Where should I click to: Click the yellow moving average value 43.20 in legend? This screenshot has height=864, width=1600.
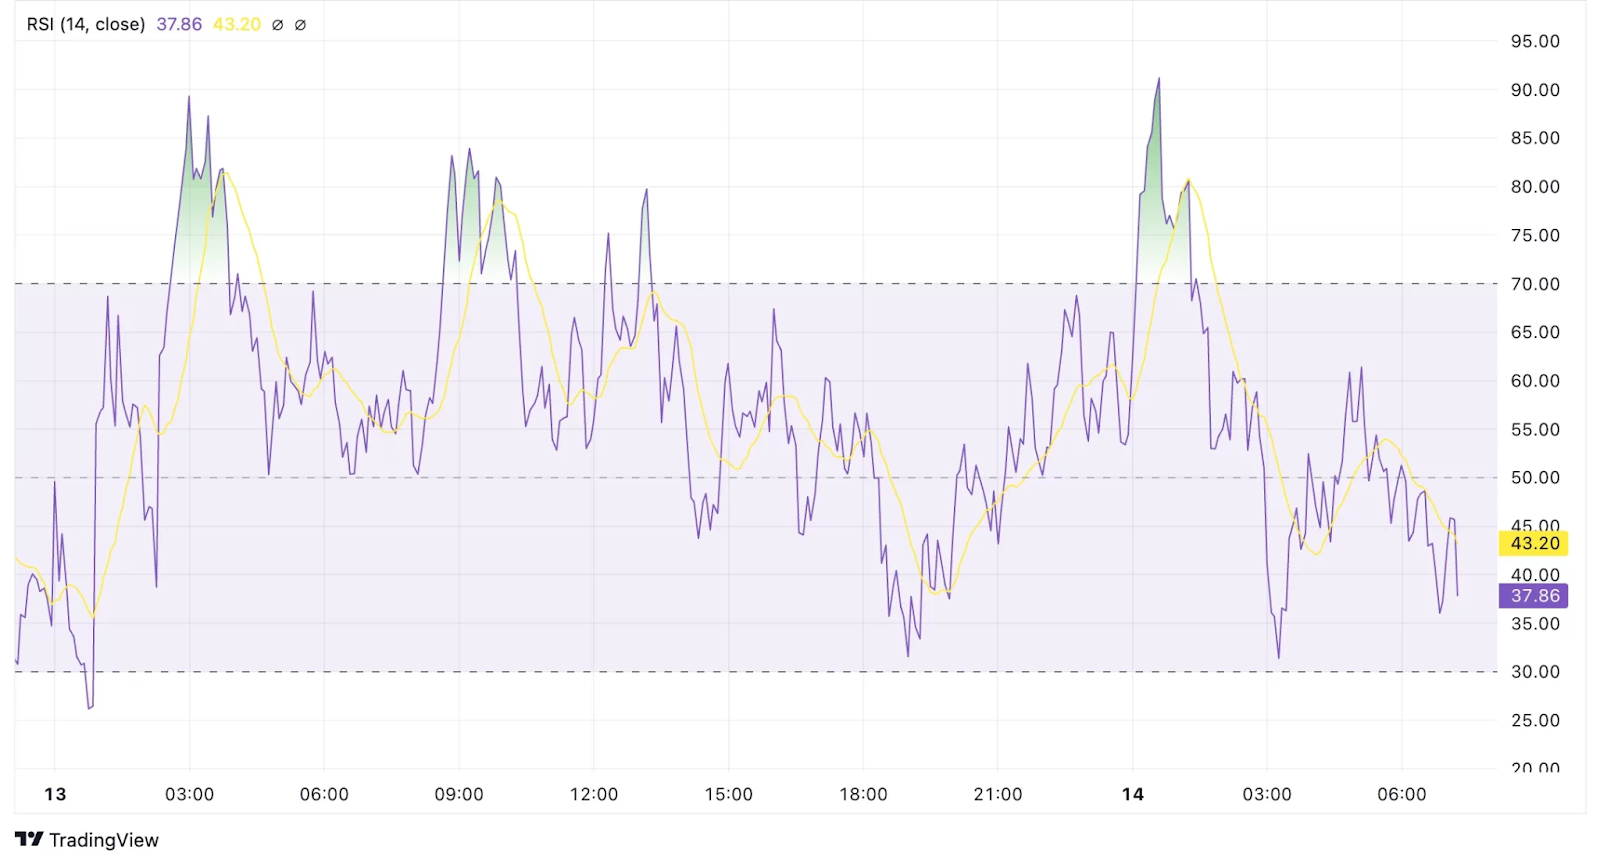[237, 24]
